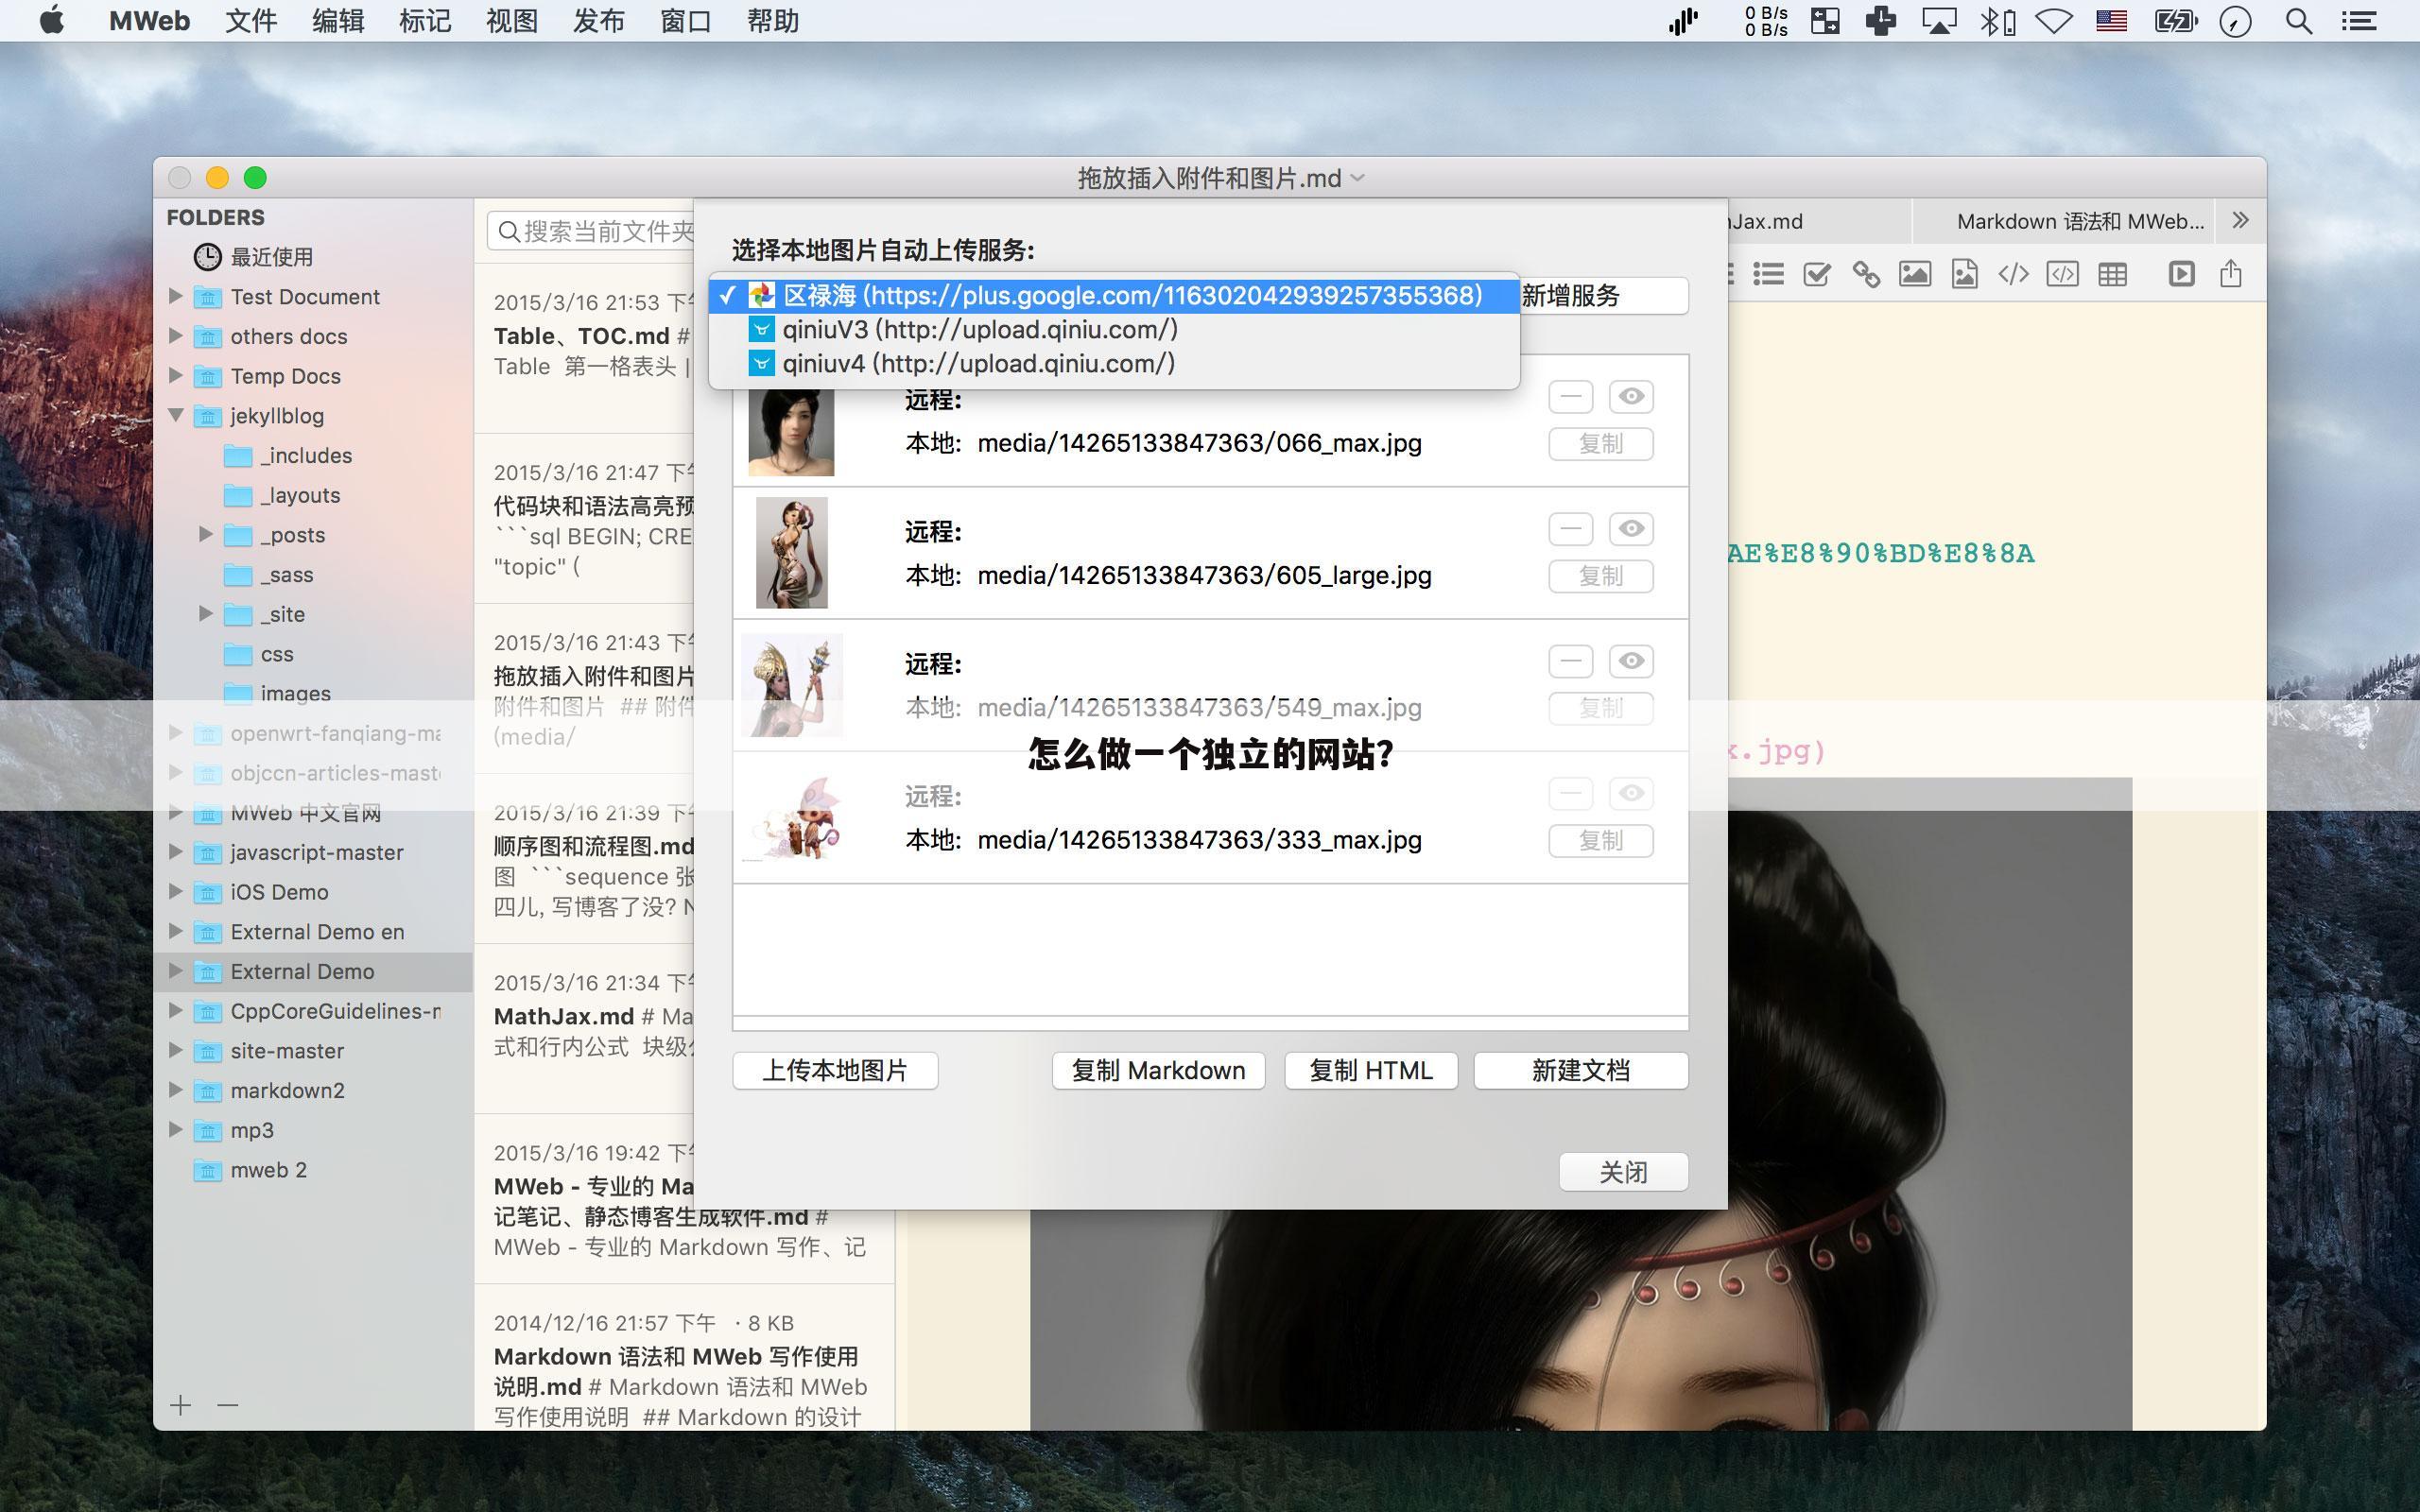Open the 发布 menu
This screenshot has width=2420, height=1512.
(x=599, y=21)
